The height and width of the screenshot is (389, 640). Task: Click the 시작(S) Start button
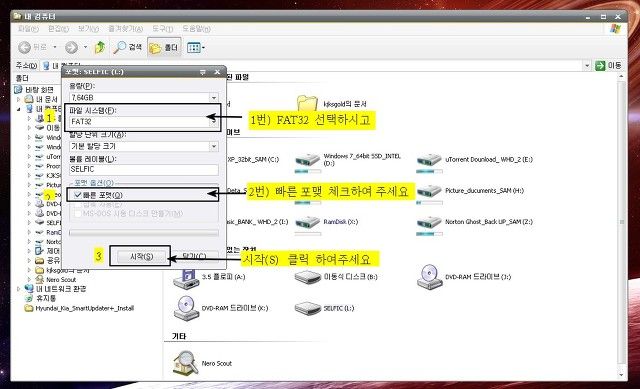click(141, 256)
